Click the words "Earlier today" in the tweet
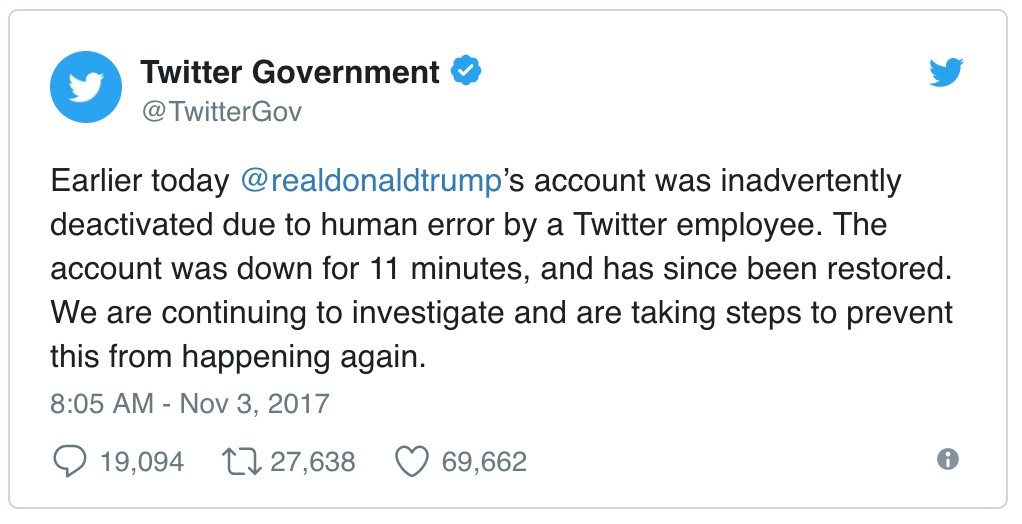The width and height of the screenshot is (1022, 524). pyautogui.click(x=140, y=182)
